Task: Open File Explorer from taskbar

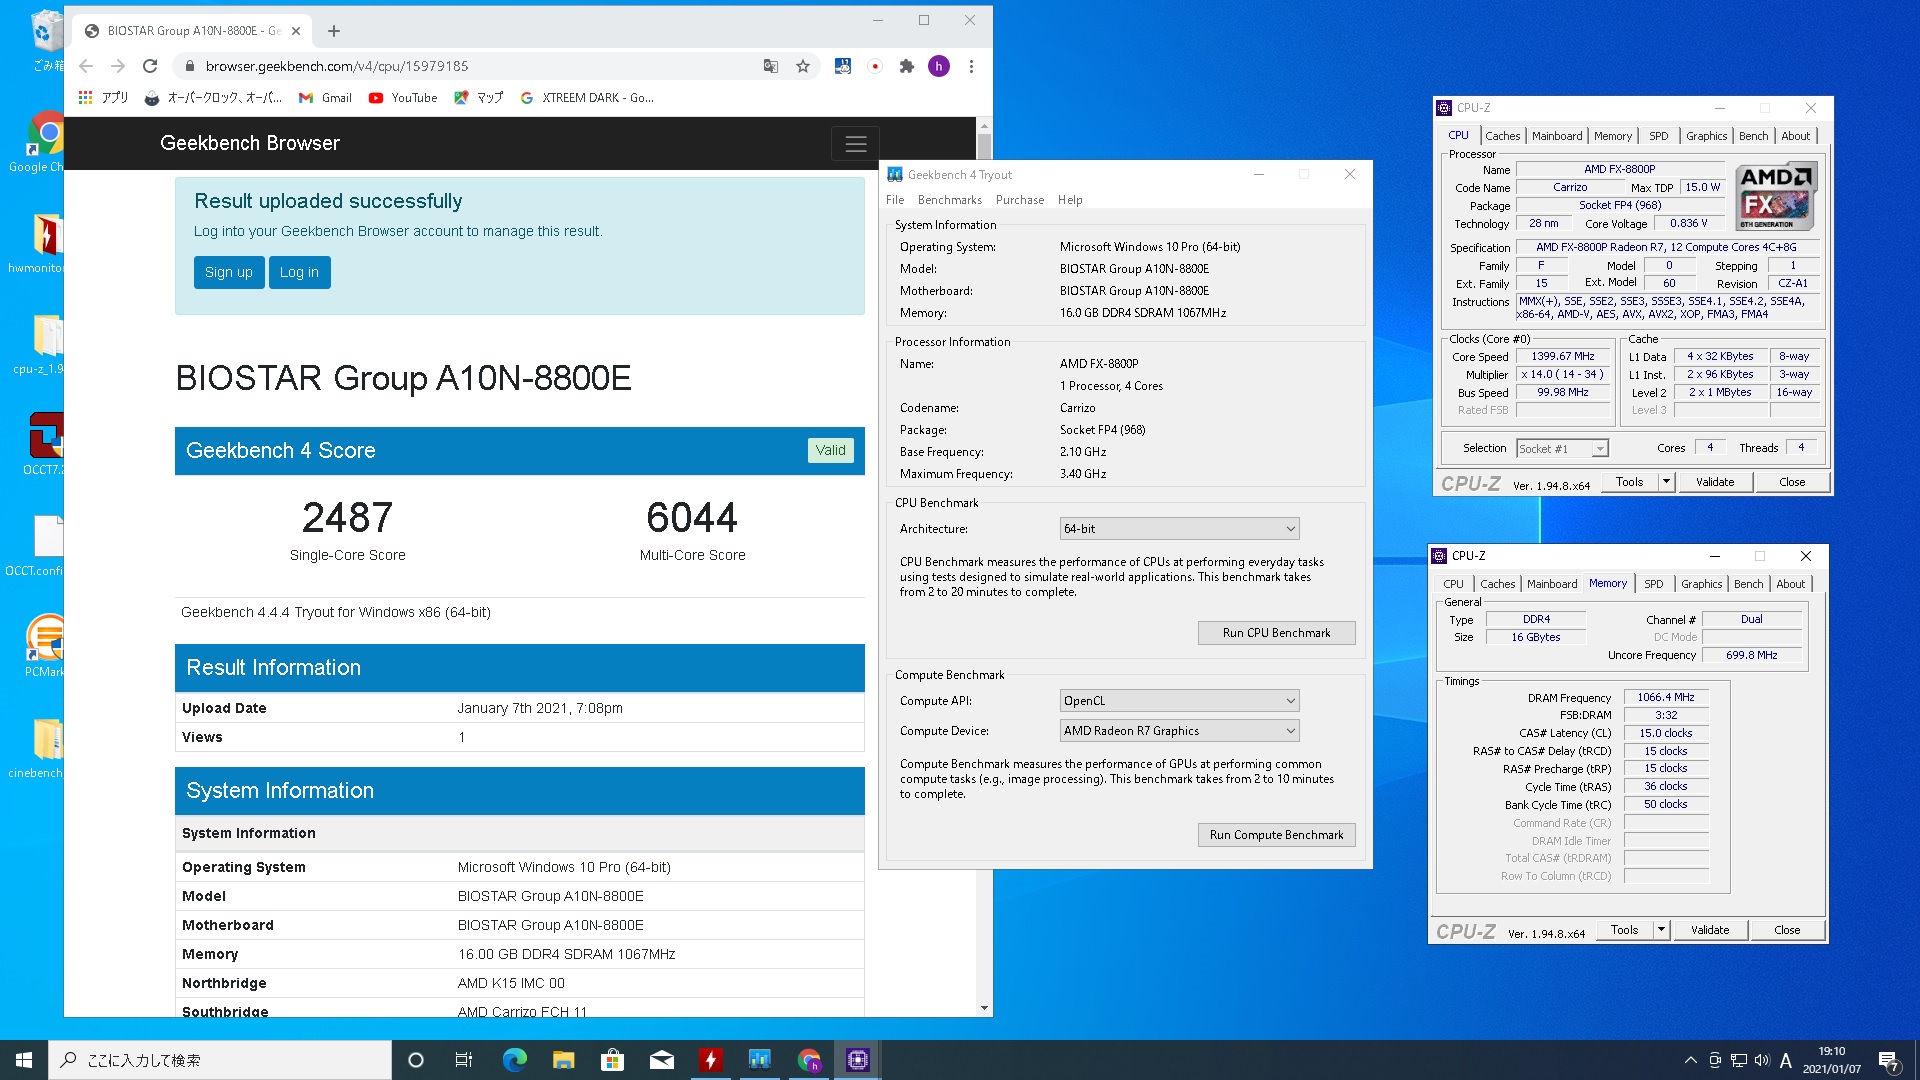Action: [563, 1060]
